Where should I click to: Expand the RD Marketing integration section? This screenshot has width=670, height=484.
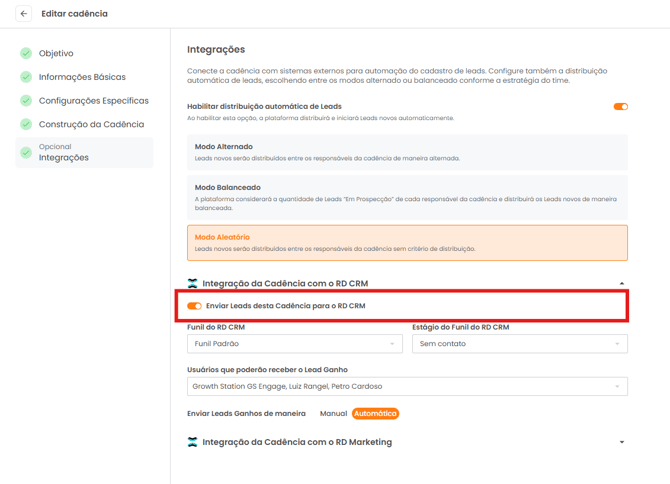pos(622,442)
